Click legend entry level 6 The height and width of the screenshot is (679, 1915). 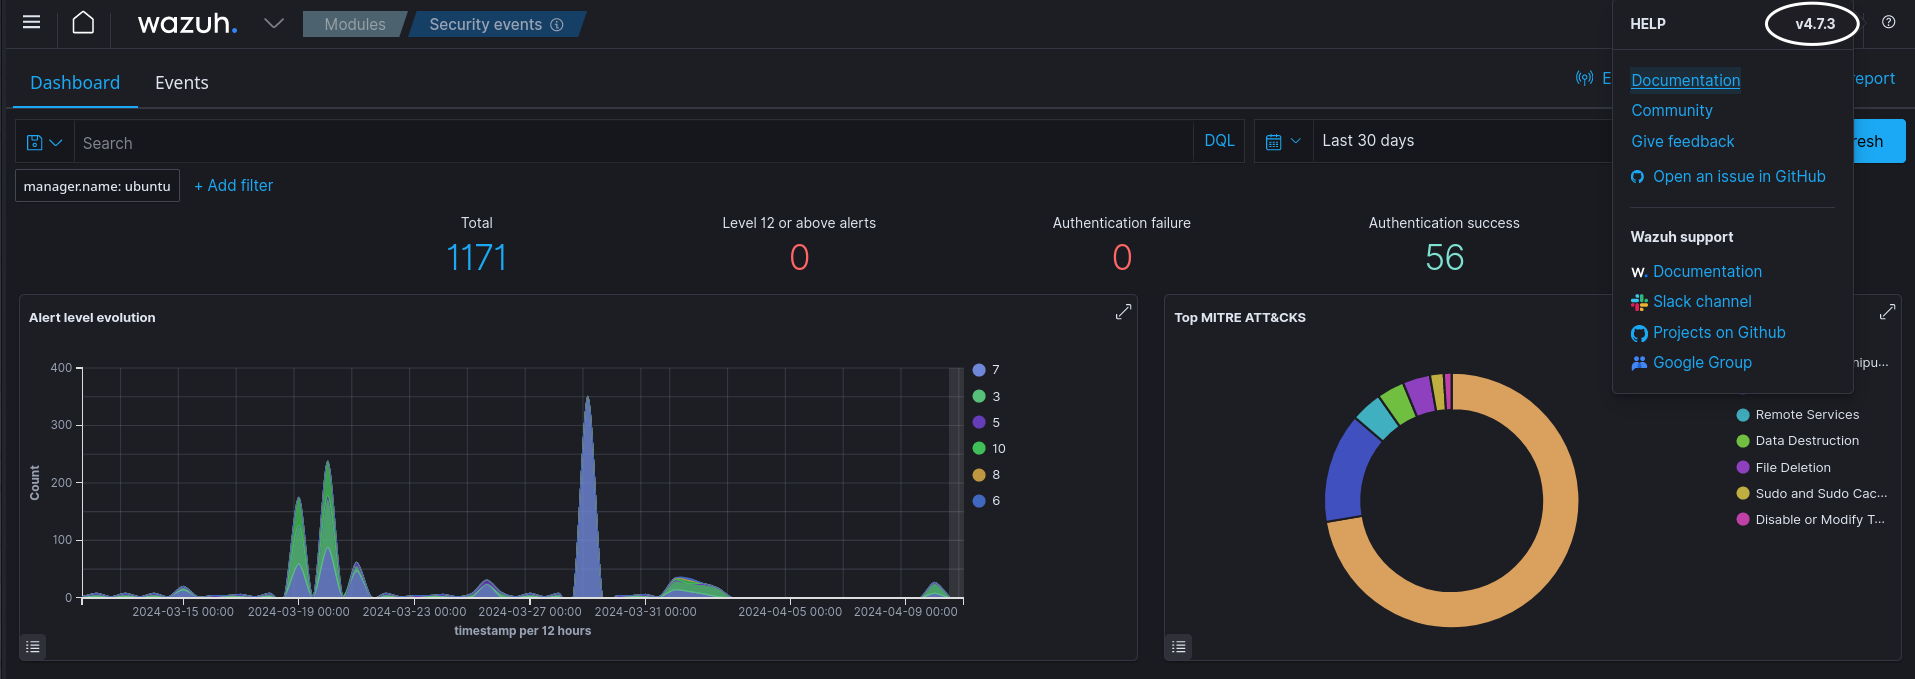pos(986,500)
